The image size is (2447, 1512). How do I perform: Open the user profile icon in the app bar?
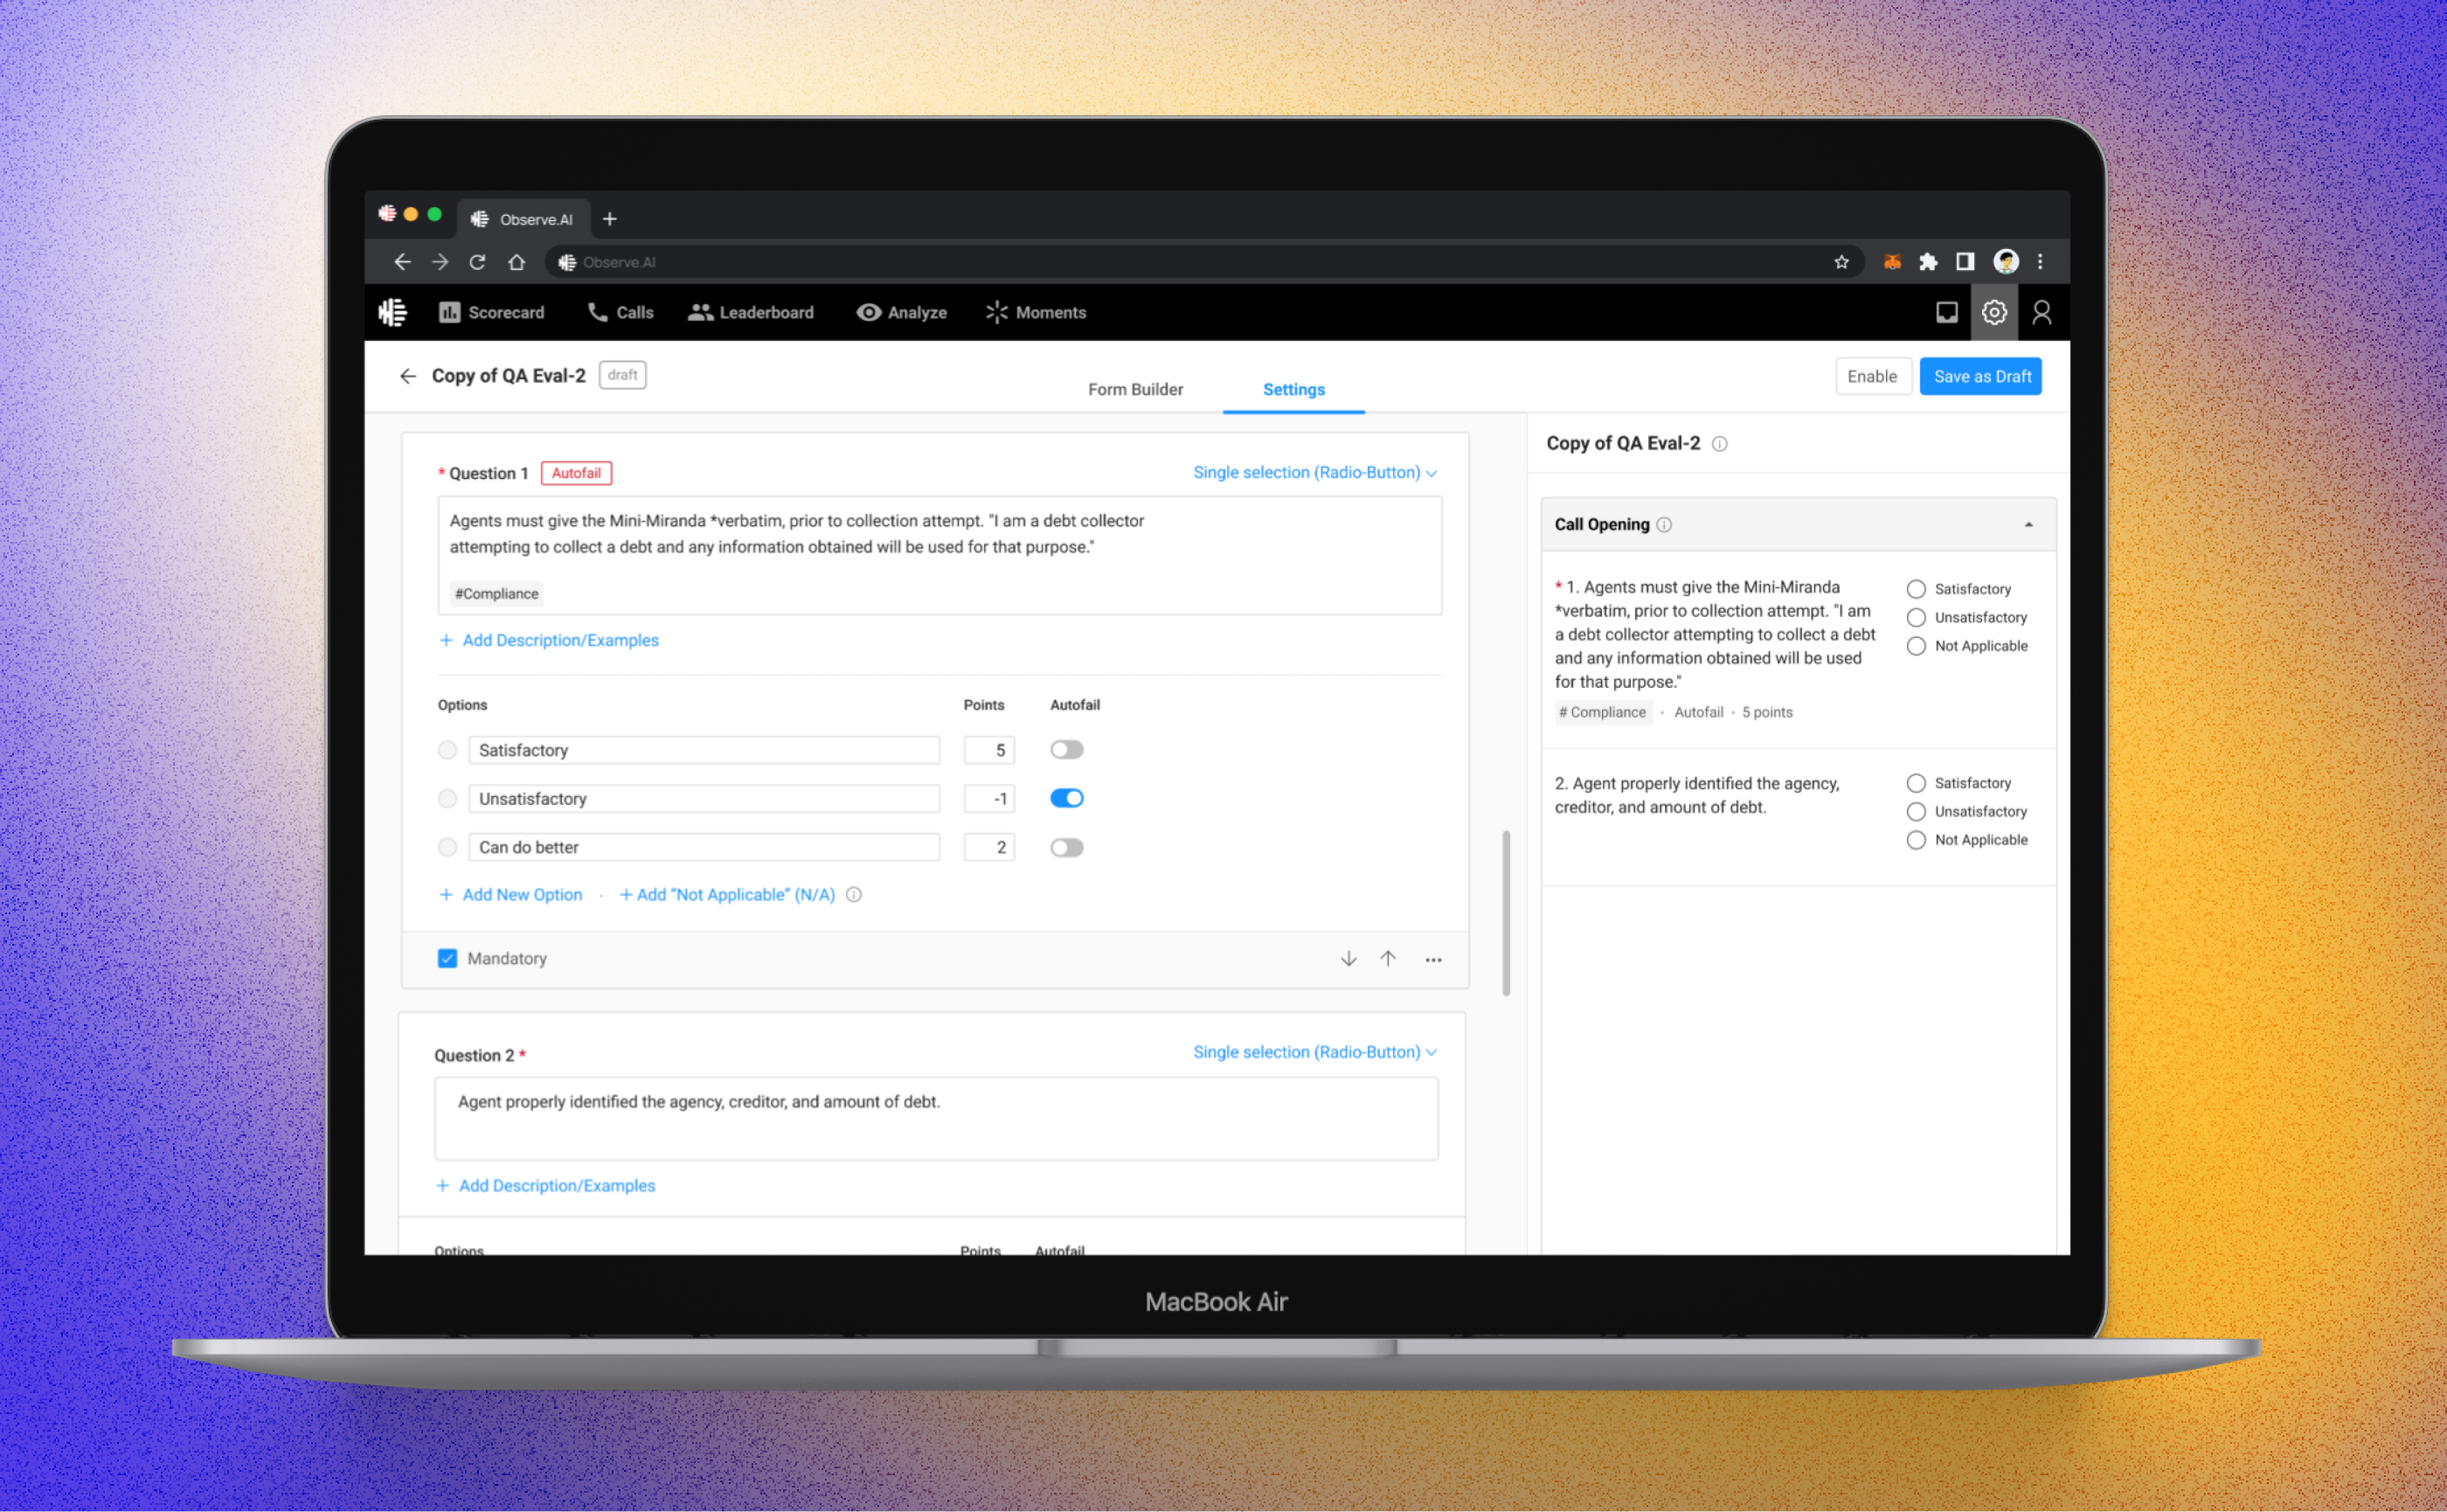pyautogui.click(x=2042, y=313)
